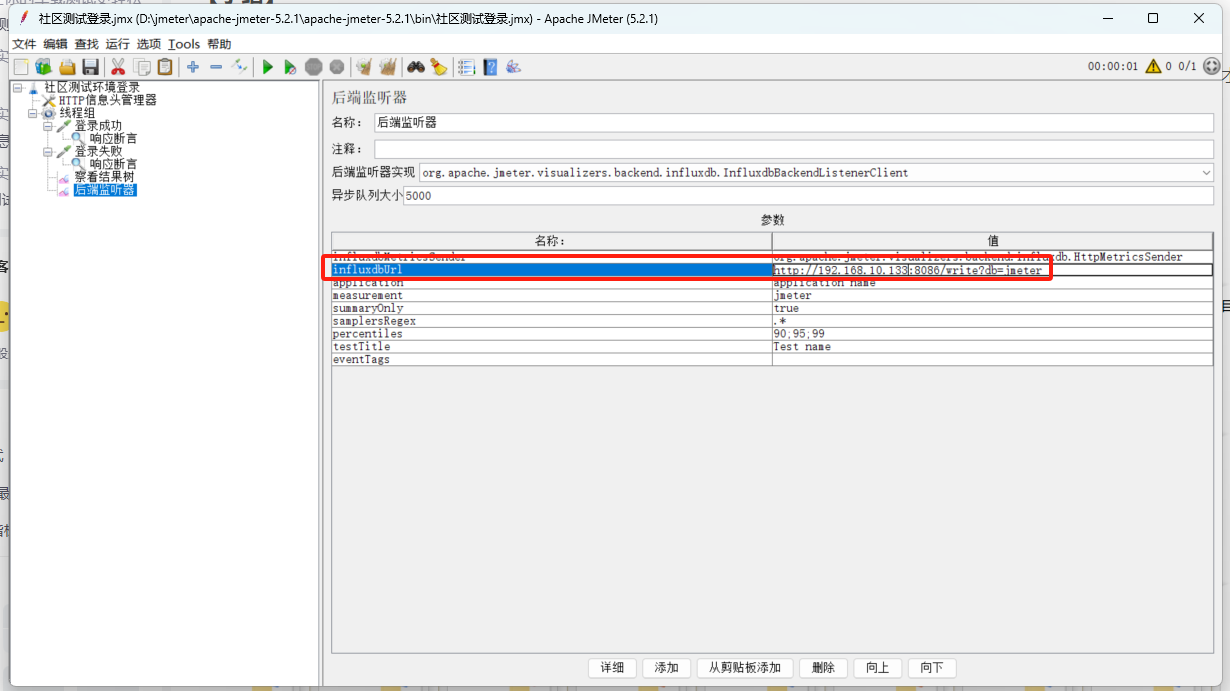This screenshot has height=691, width=1230.
Task: Click the 向下 button
Action: [932, 668]
